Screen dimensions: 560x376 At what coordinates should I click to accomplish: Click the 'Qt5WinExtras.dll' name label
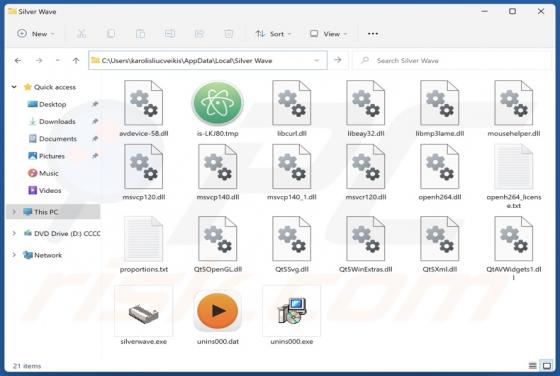coord(366,269)
